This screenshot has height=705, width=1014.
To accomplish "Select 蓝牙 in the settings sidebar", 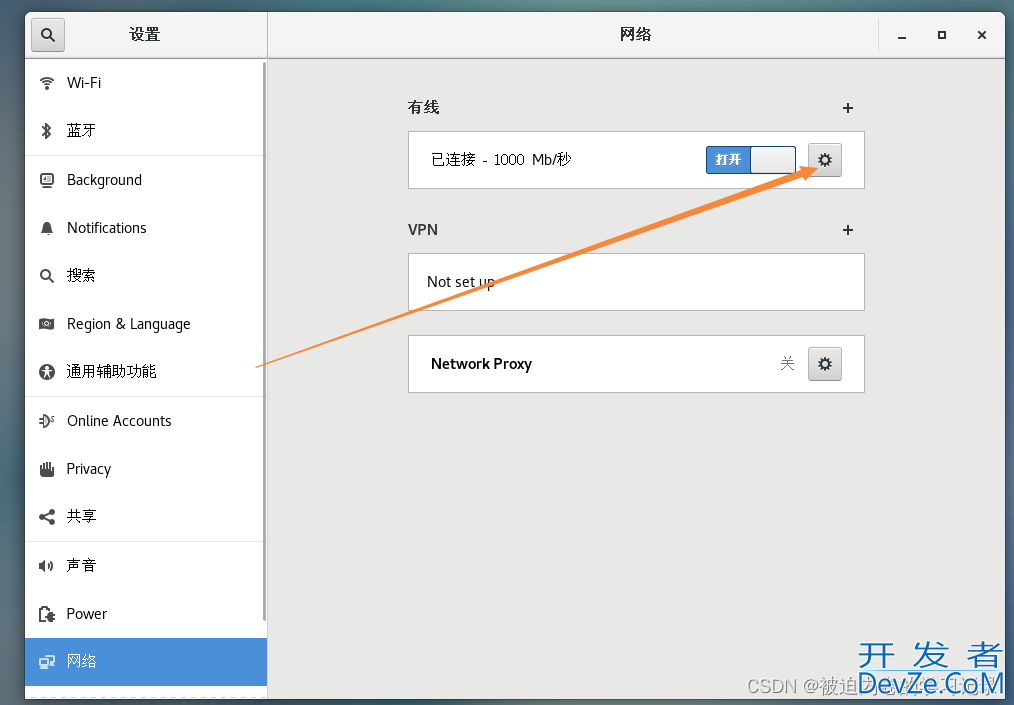I will point(146,131).
